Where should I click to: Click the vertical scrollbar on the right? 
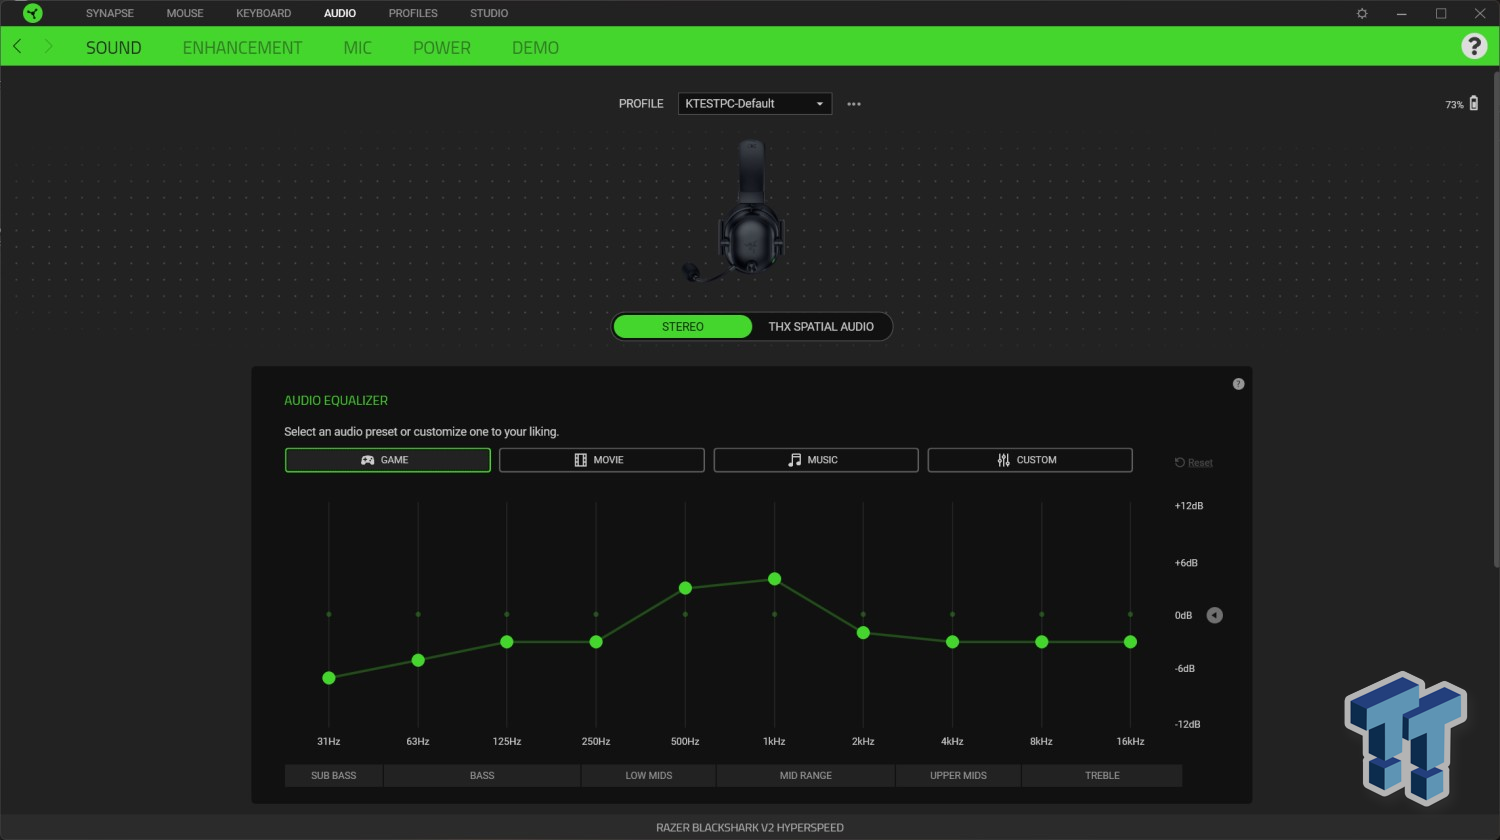coord(1496,320)
